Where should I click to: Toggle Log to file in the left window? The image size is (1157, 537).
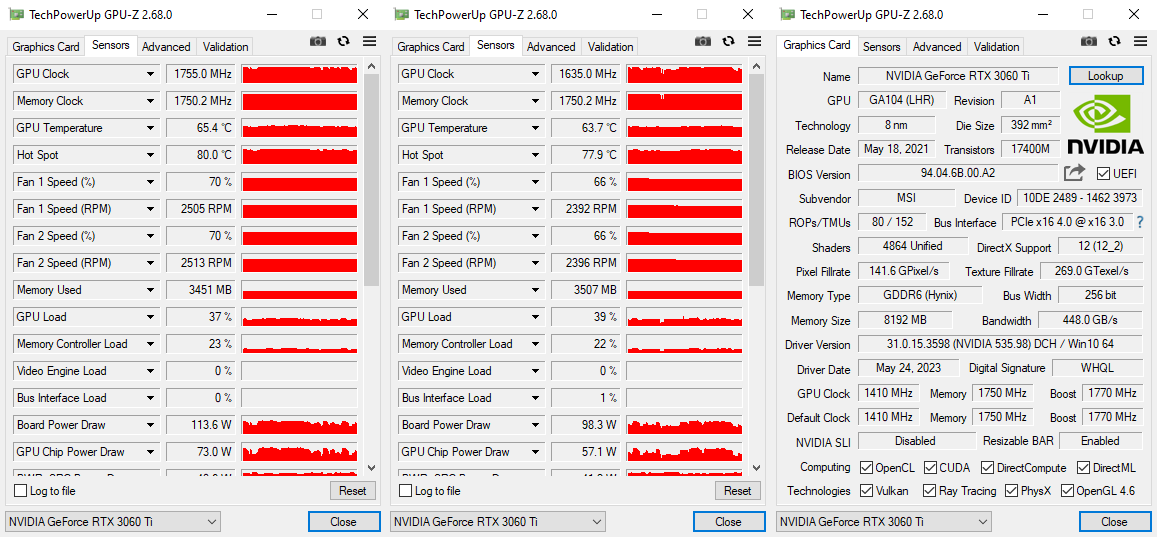[21, 491]
